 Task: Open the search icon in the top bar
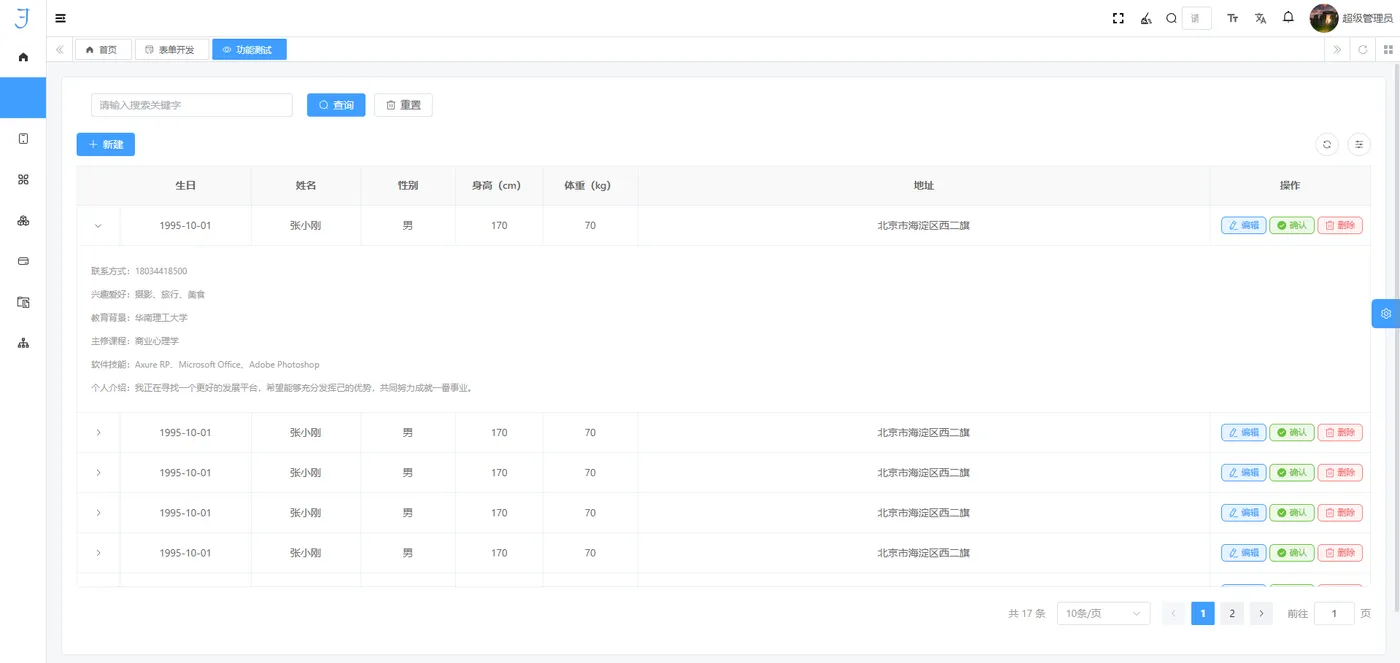point(1170,18)
